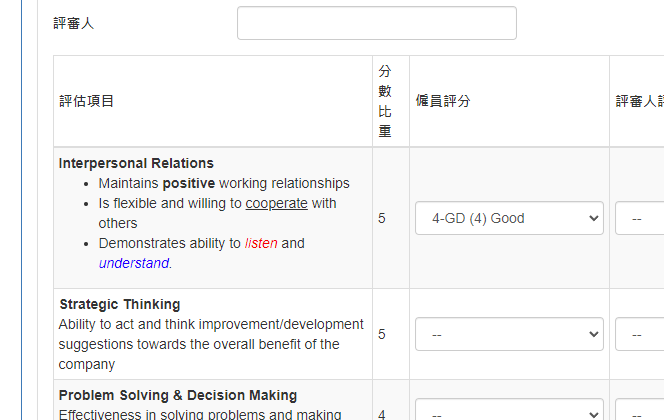The width and height of the screenshot is (664, 420).
Task: Click the Interpersonal Relations heading
Action: coord(136,163)
